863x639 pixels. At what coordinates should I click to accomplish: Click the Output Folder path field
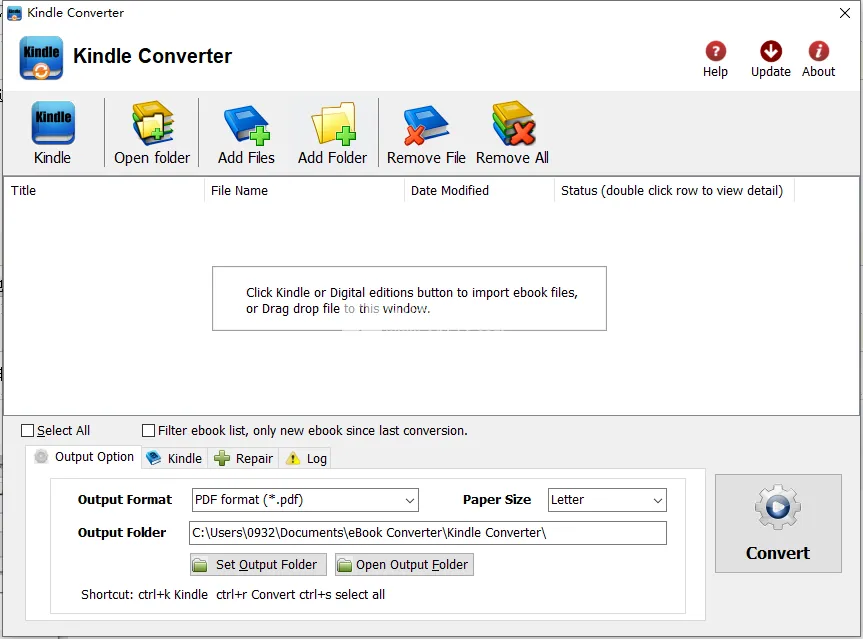point(428,533)
